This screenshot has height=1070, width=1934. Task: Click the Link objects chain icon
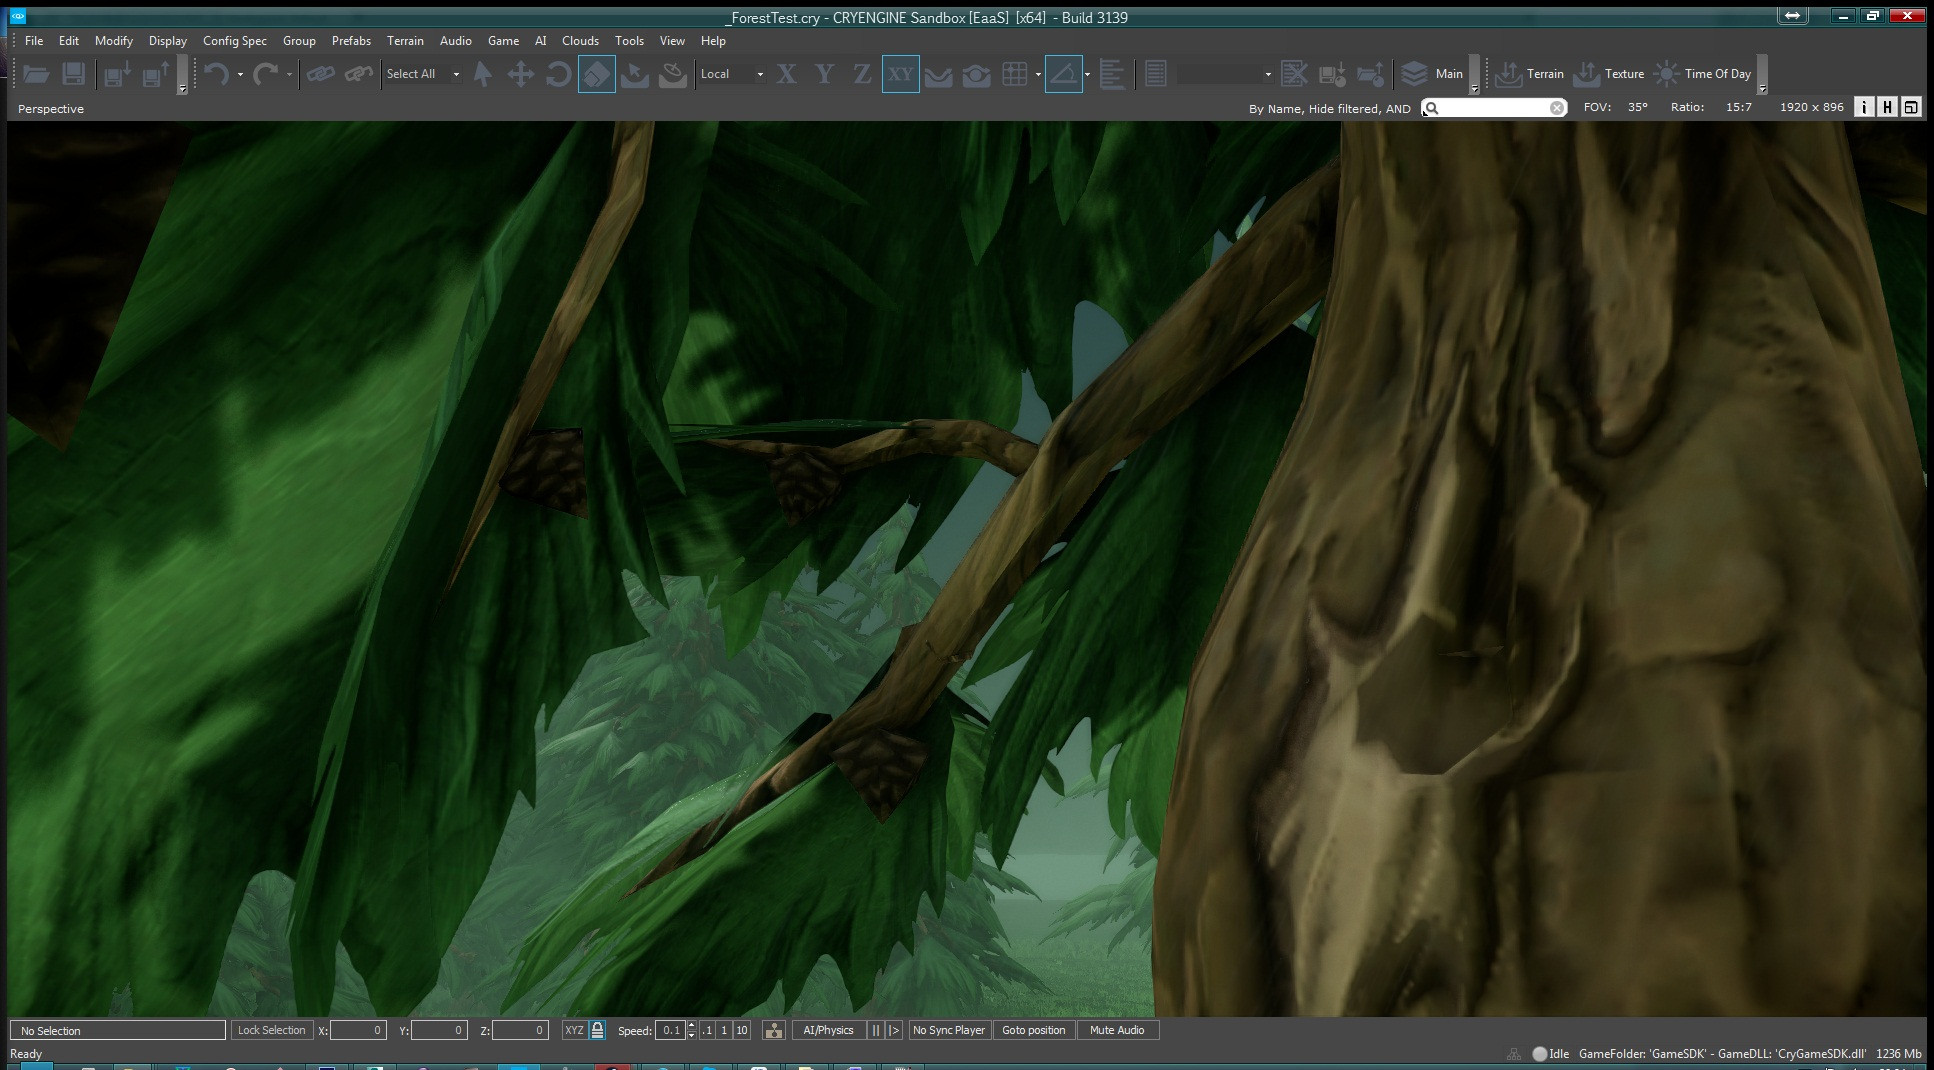pyautogui.click(x=320, y=74)
